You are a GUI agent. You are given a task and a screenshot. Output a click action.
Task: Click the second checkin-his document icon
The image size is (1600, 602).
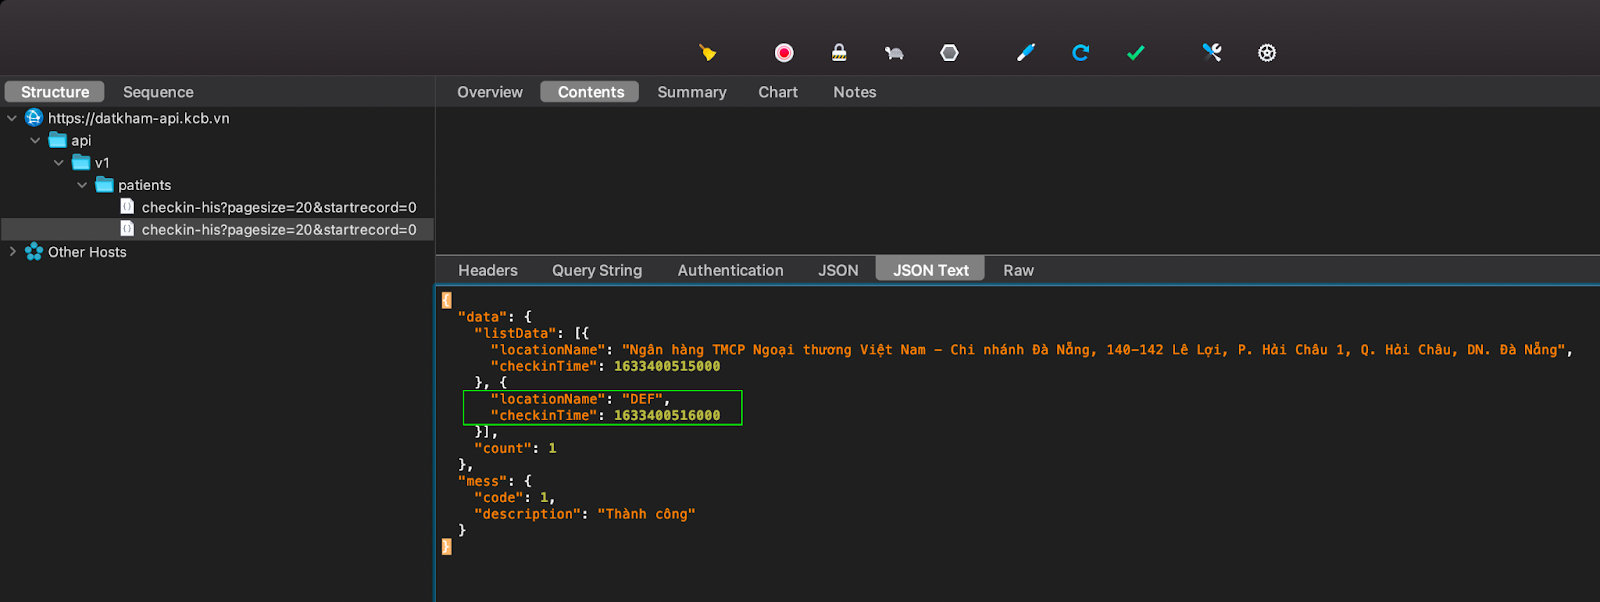point(127,230)
